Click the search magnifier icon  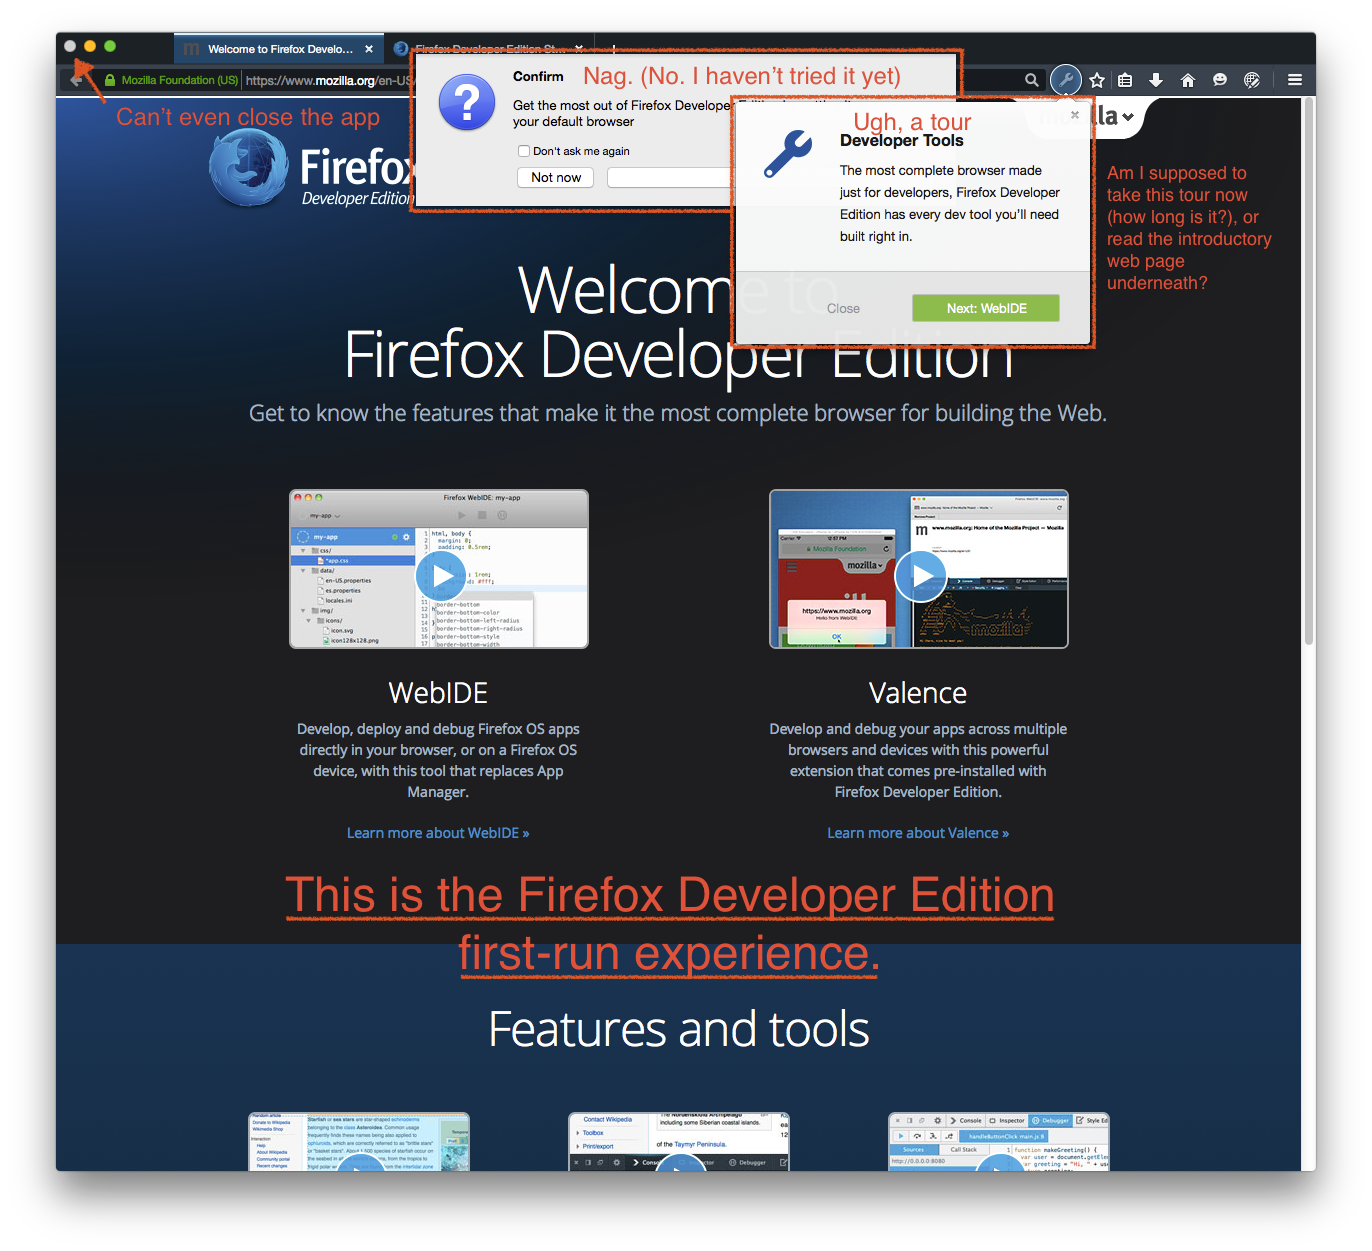pyautogui.click(x=1032, y=79)
